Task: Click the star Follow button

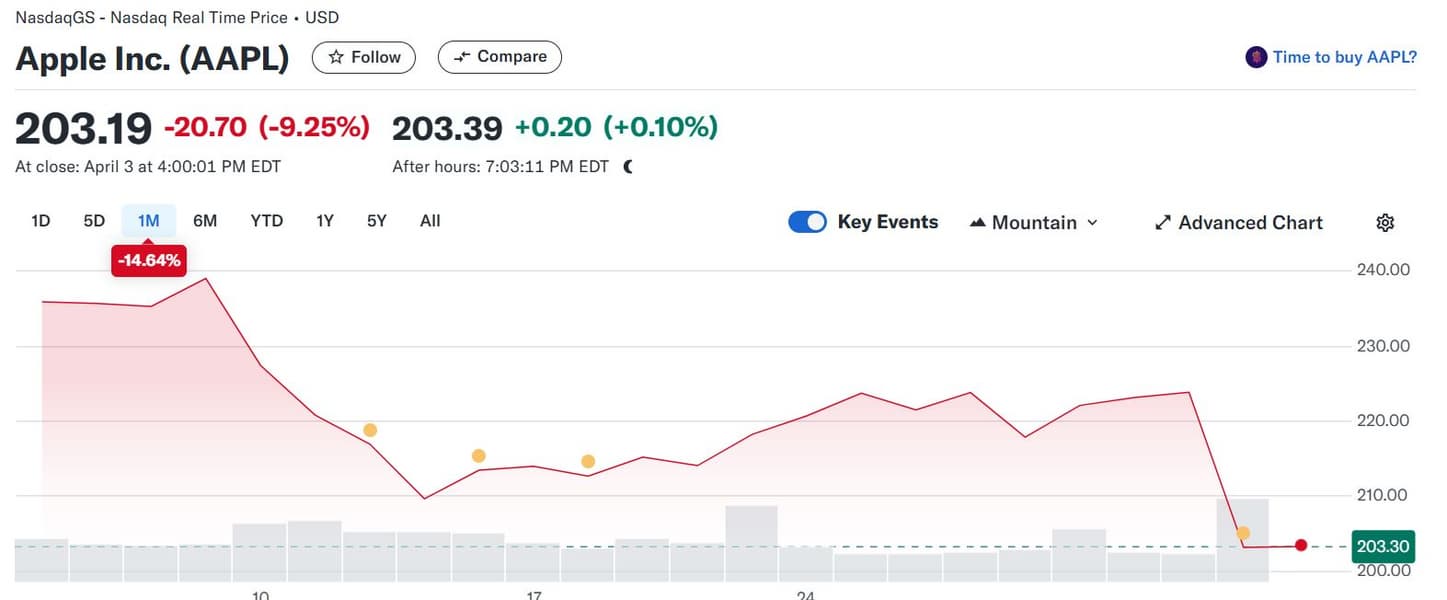Action: pyautogui.click(x=364, y=57)
